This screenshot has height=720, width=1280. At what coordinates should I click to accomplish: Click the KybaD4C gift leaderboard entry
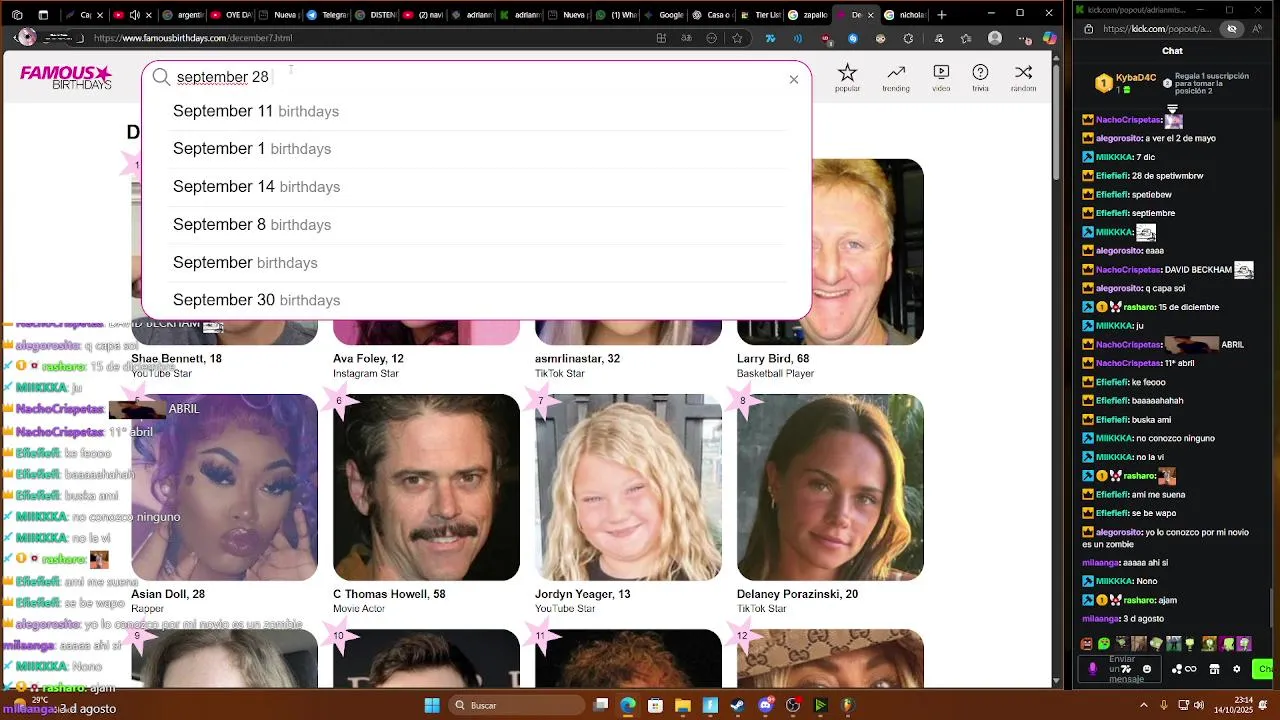point(1125,83)
